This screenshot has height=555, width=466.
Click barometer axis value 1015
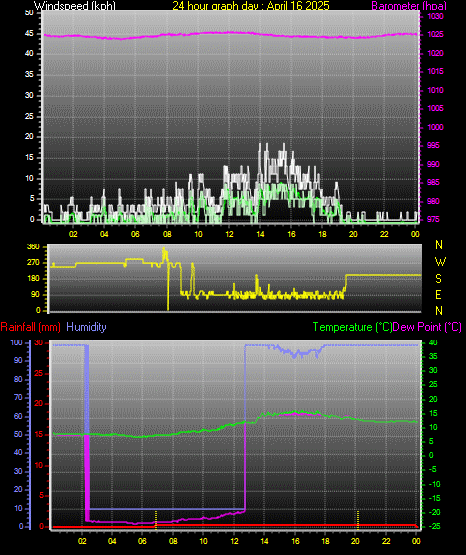[x=435, y=71]
